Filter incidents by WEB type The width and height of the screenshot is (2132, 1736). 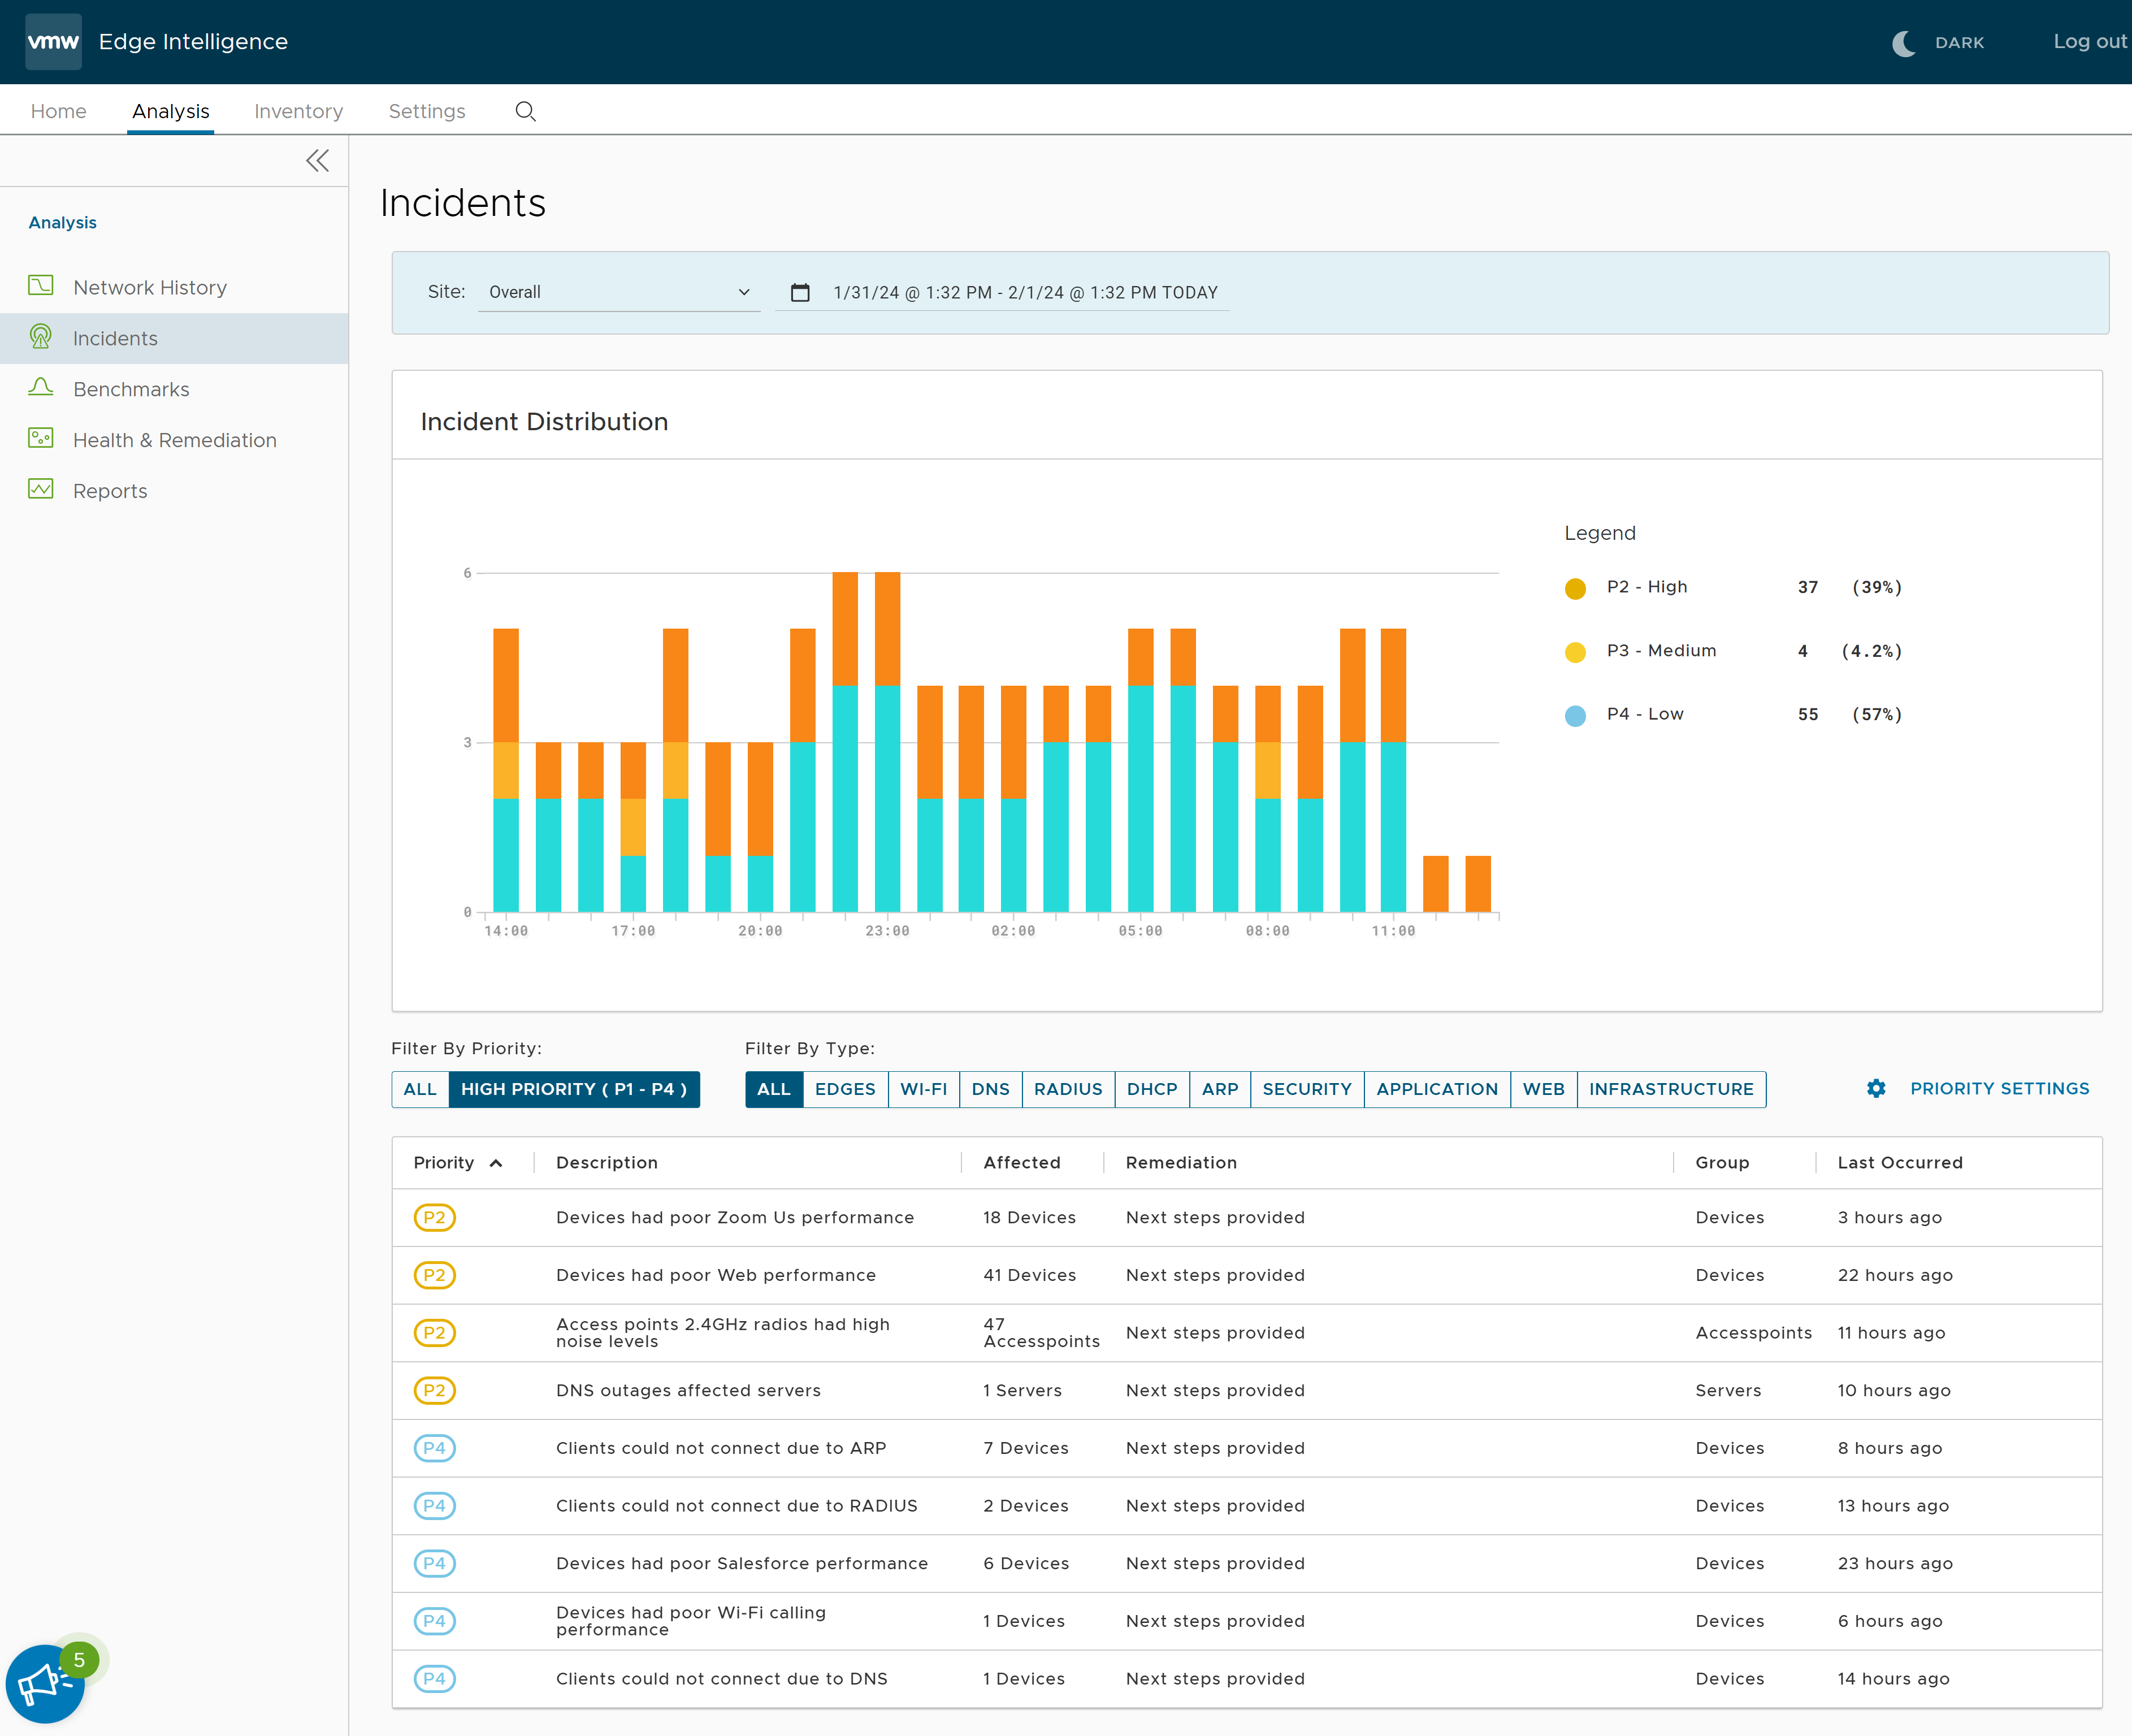click(1544, 1089)
